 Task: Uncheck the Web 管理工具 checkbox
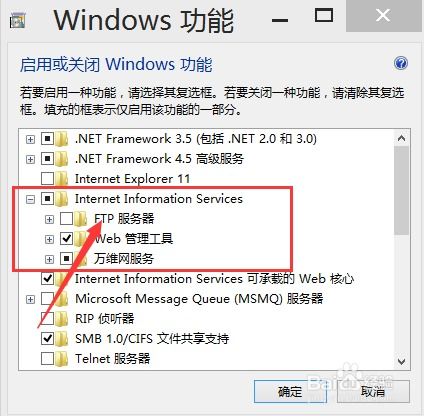pos(66,239)
